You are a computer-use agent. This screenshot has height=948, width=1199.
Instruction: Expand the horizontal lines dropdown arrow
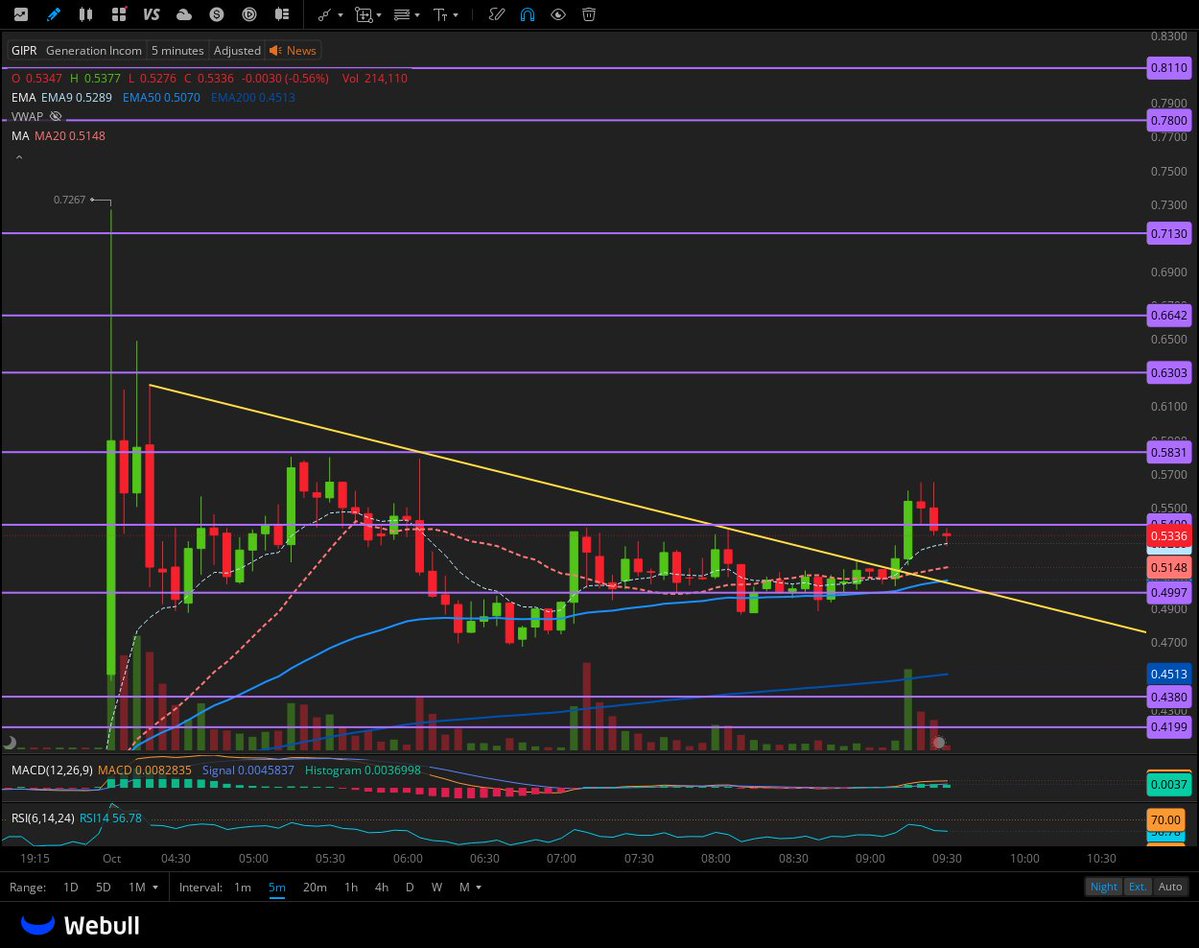pos(417,15)
